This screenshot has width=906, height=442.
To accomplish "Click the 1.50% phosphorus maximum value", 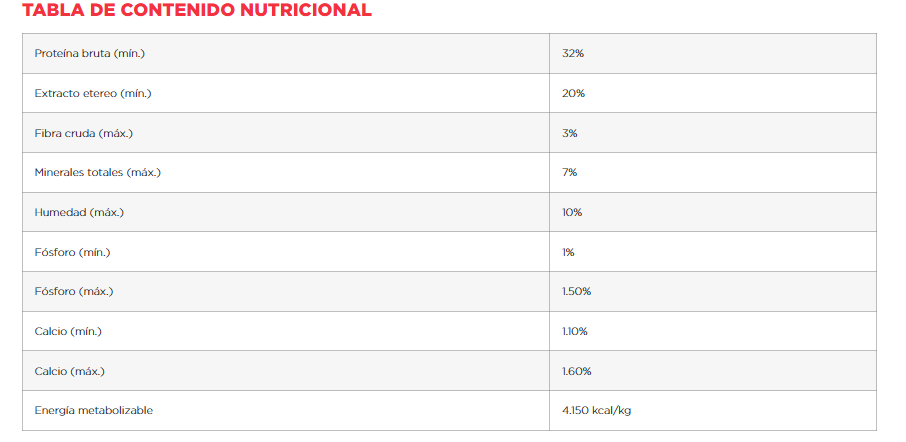I will coord(577,291).
